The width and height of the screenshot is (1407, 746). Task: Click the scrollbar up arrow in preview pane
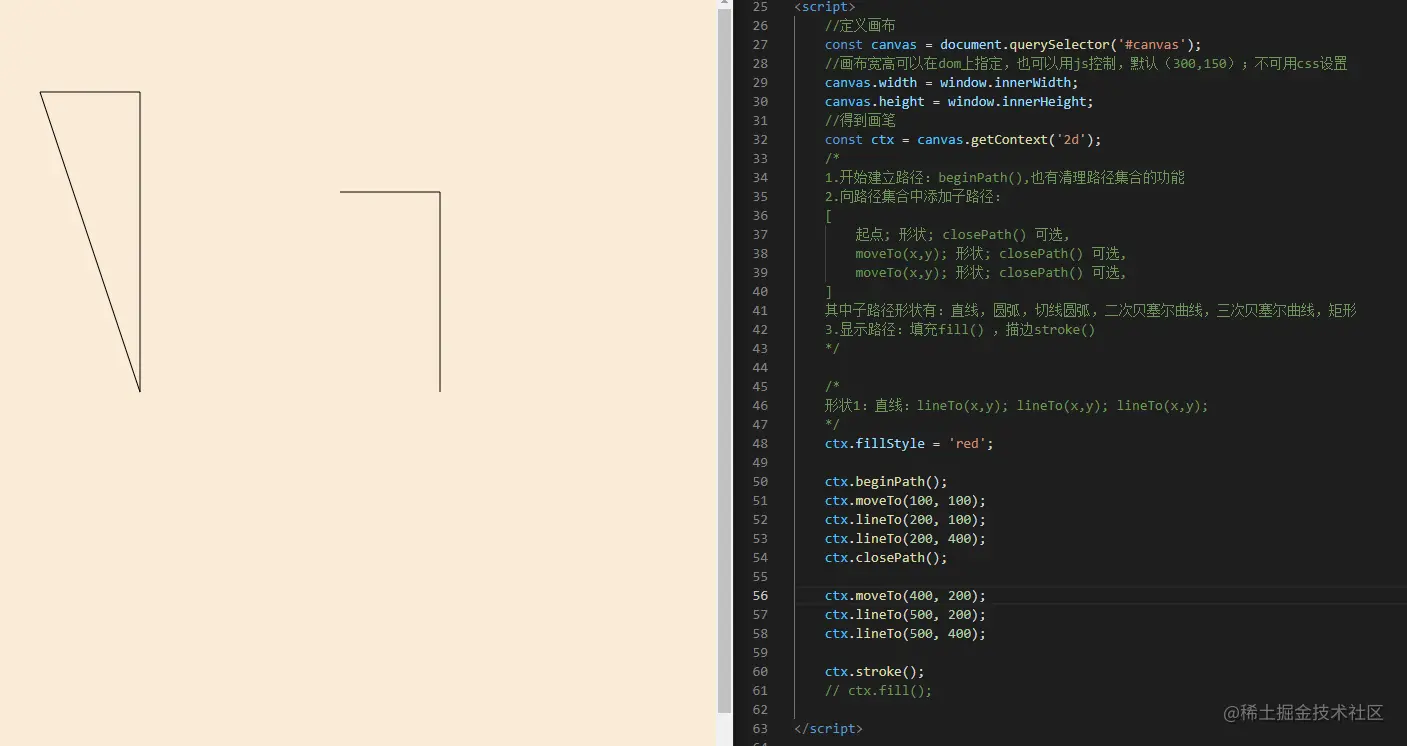[724, 5]
